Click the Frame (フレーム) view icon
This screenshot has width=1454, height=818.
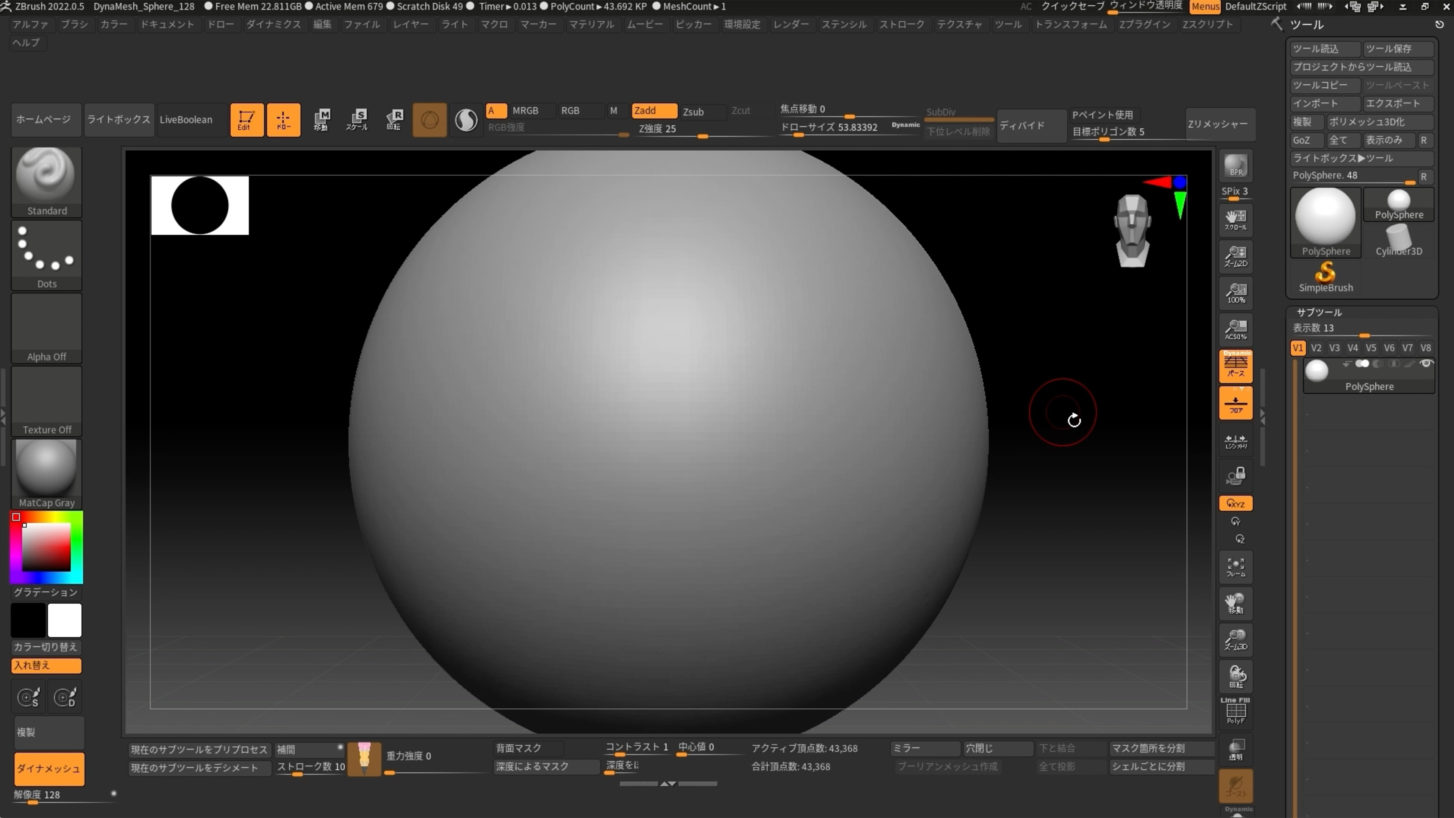[x=1236, y=568]
